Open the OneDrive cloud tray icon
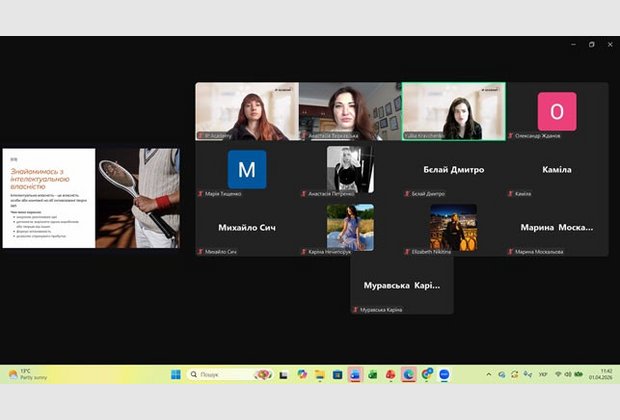The height and width of the screenshot is (420, 620). click(x=502, y=374)
